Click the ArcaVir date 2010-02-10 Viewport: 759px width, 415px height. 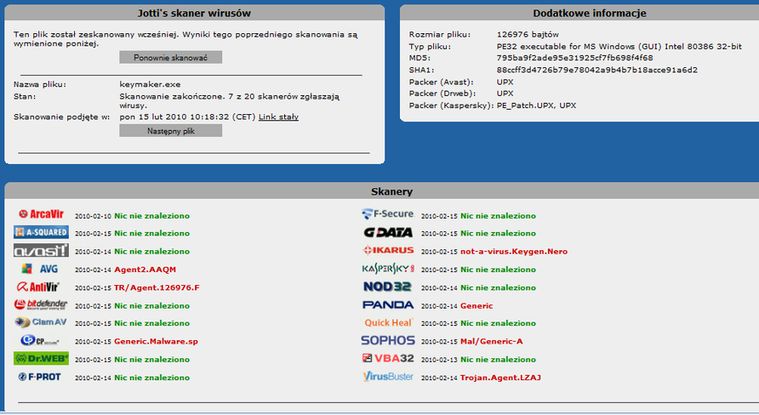[93, 216]
